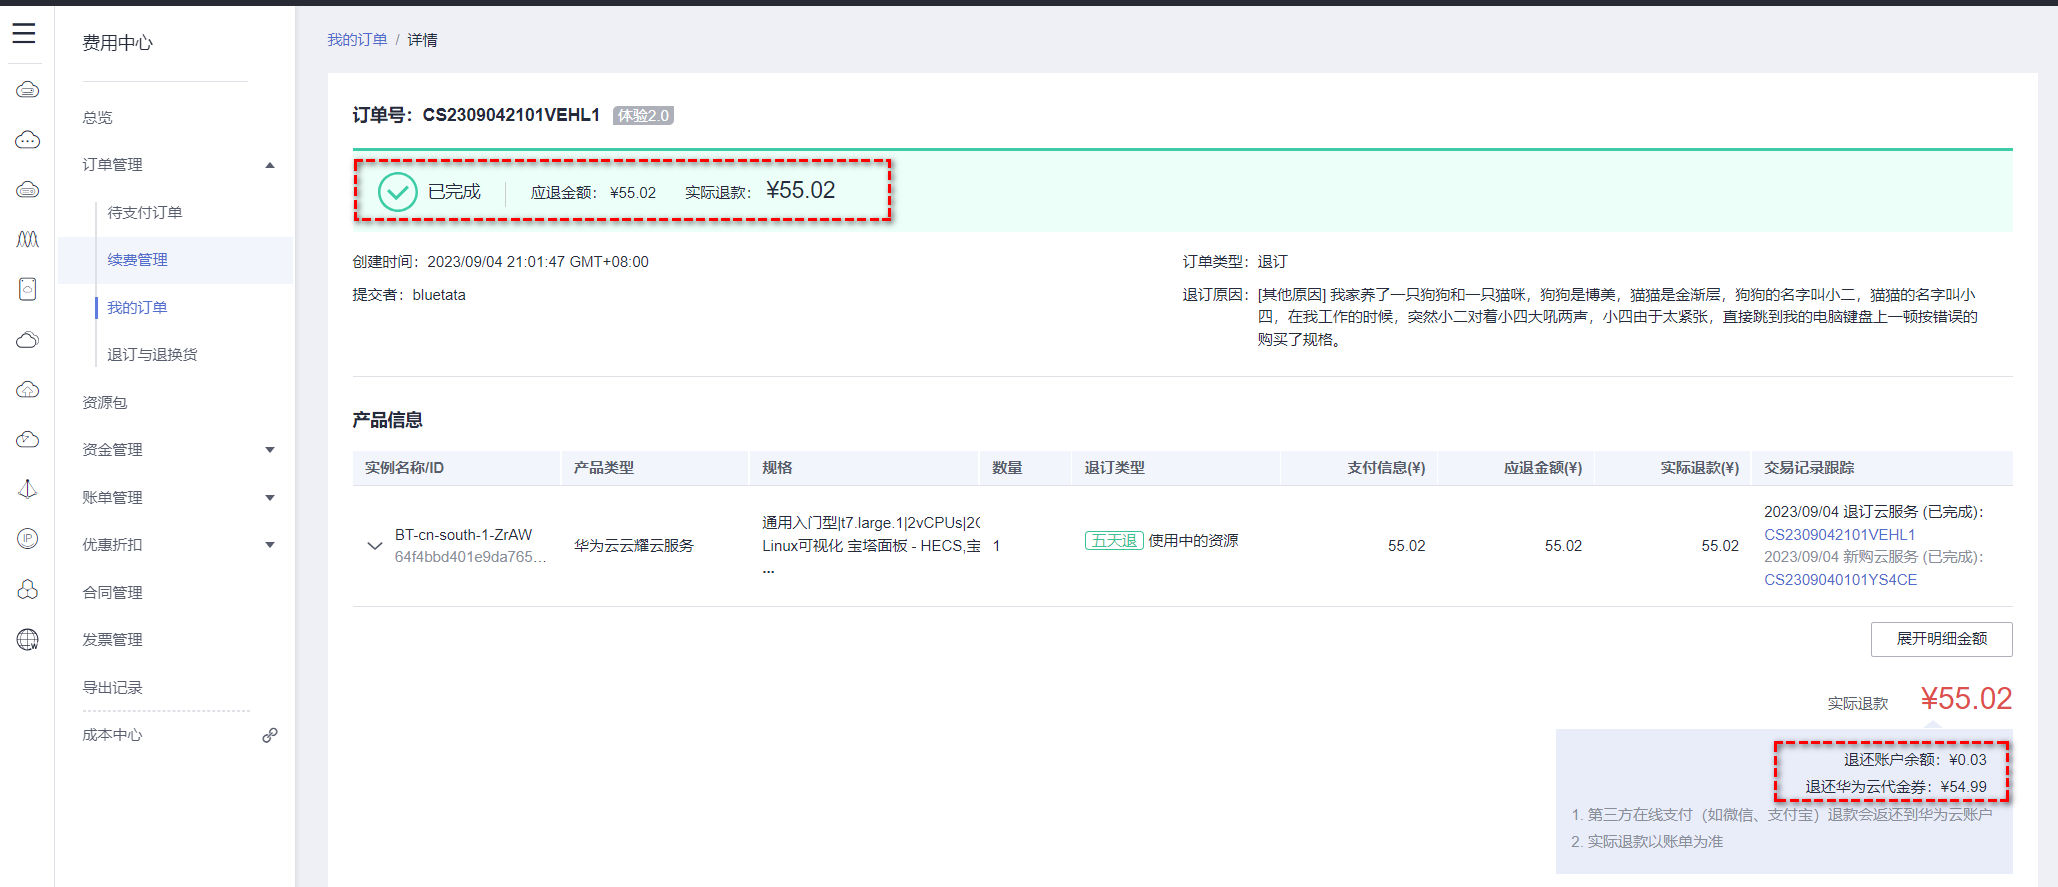Click the green completed checkmark icon
2058x887 pixels.
click(397, 191)
